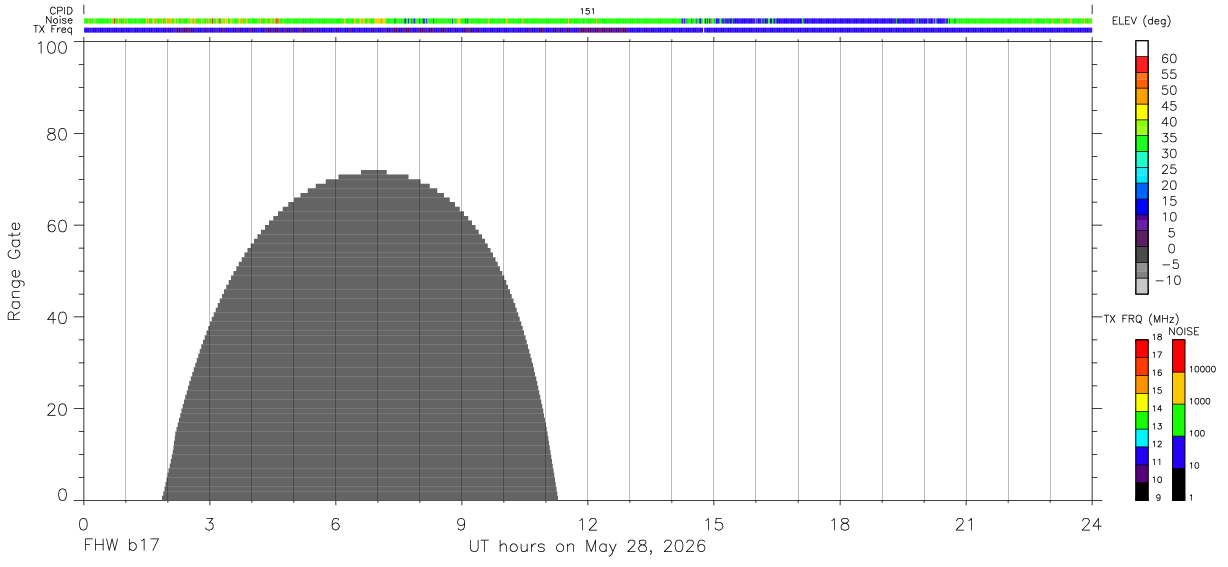The width and height of the screenshot is (1228, 567).
Task: Click the green ELEV swatch between 30 and 35
Action: [1142, 144]
